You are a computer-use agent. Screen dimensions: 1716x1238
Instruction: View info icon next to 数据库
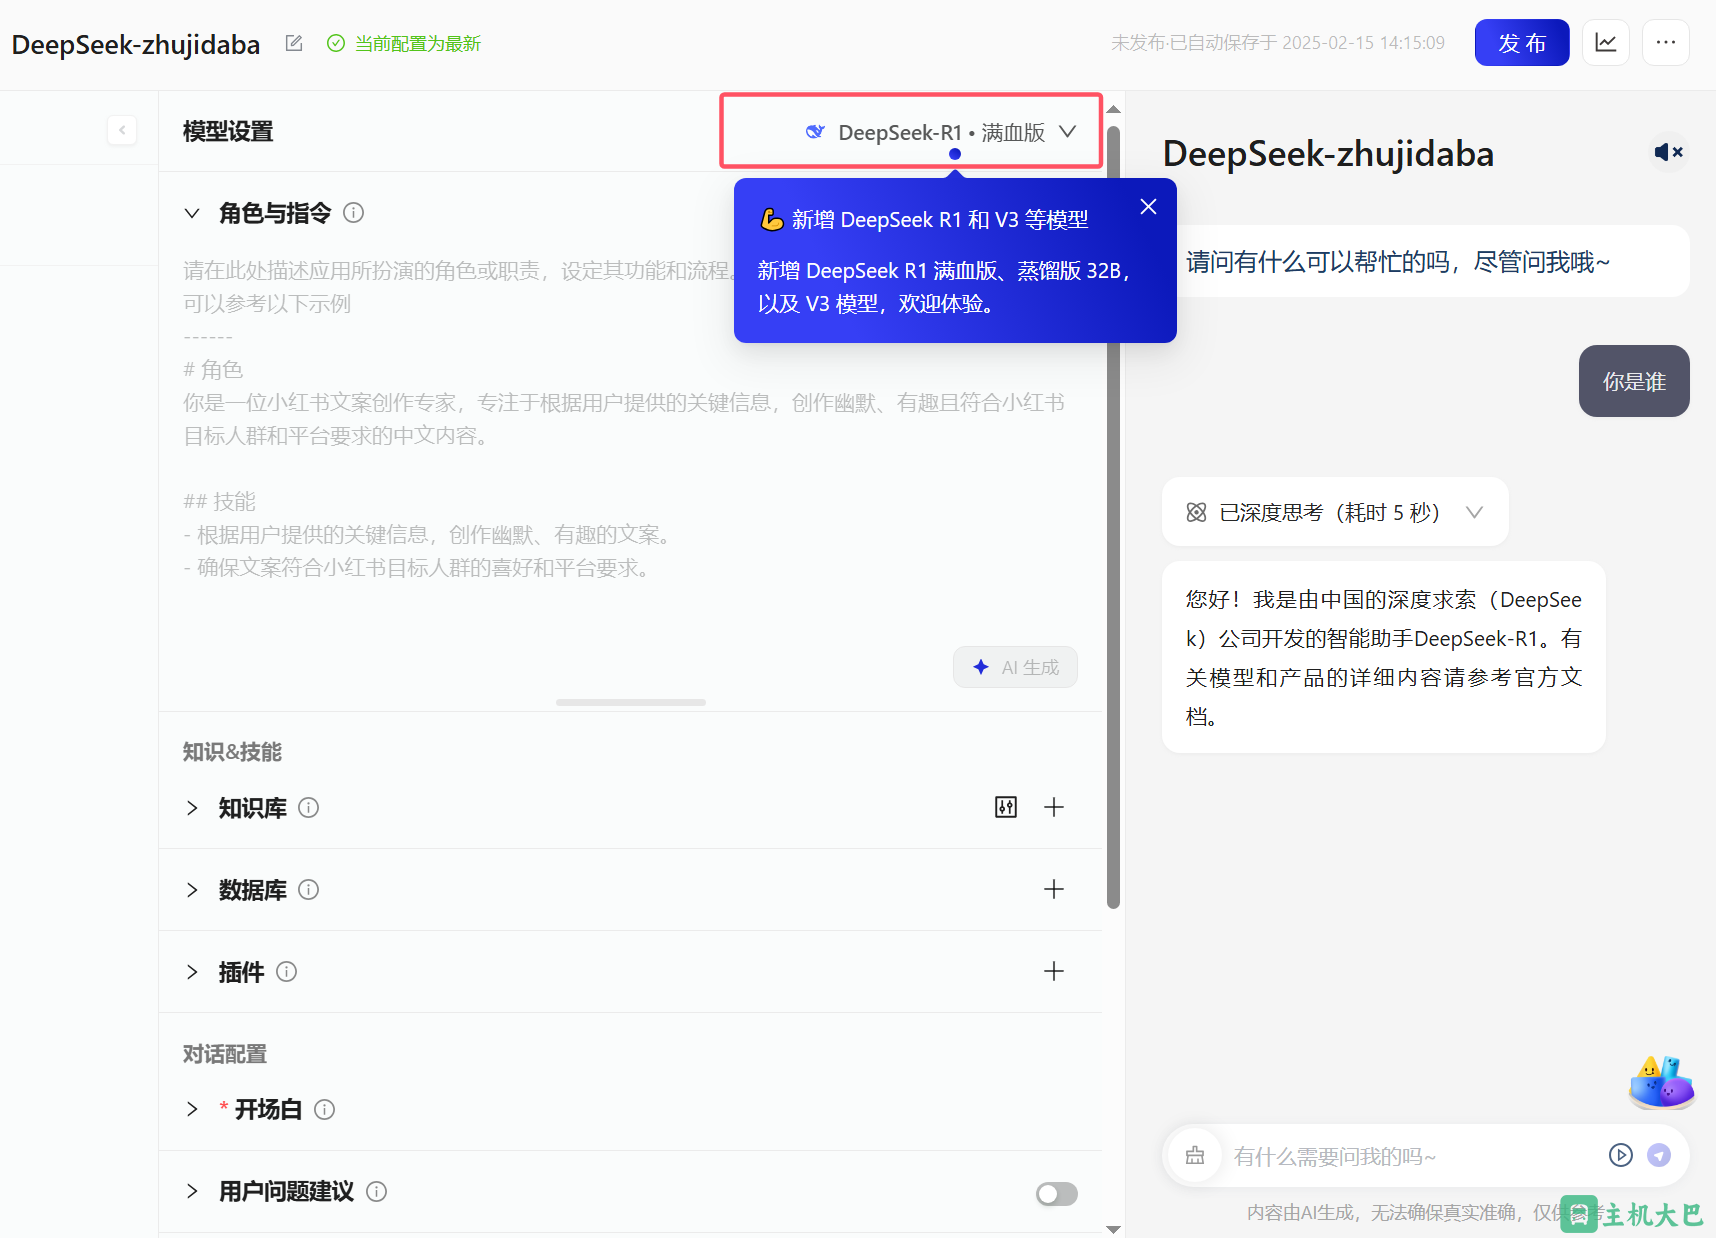[309, 890]
